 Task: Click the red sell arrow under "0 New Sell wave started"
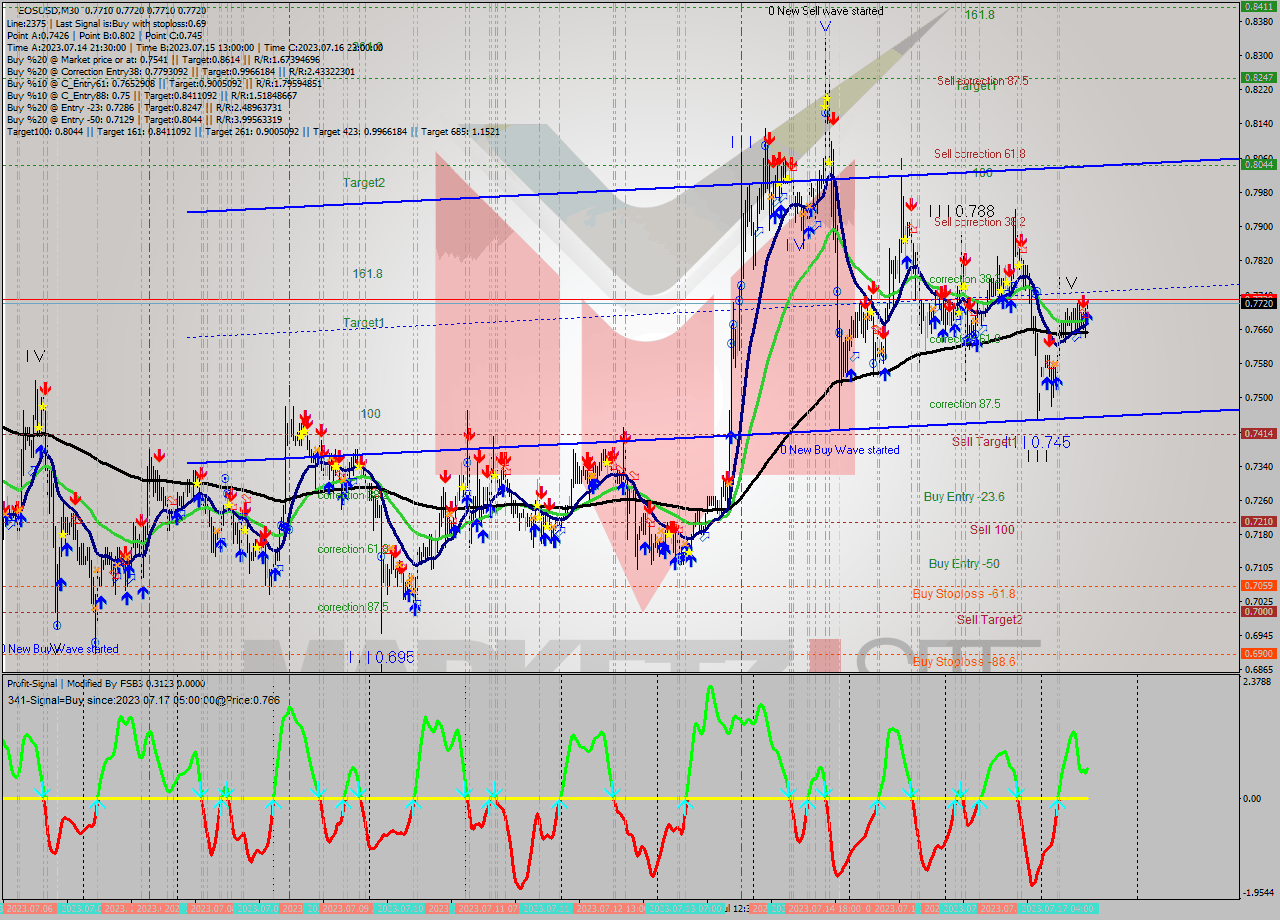coord(834,118)
